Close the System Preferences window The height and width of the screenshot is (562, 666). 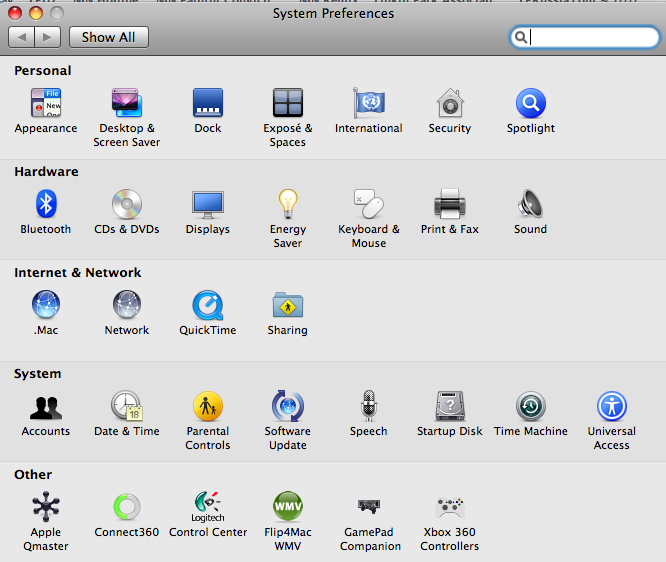pos(15,13)
